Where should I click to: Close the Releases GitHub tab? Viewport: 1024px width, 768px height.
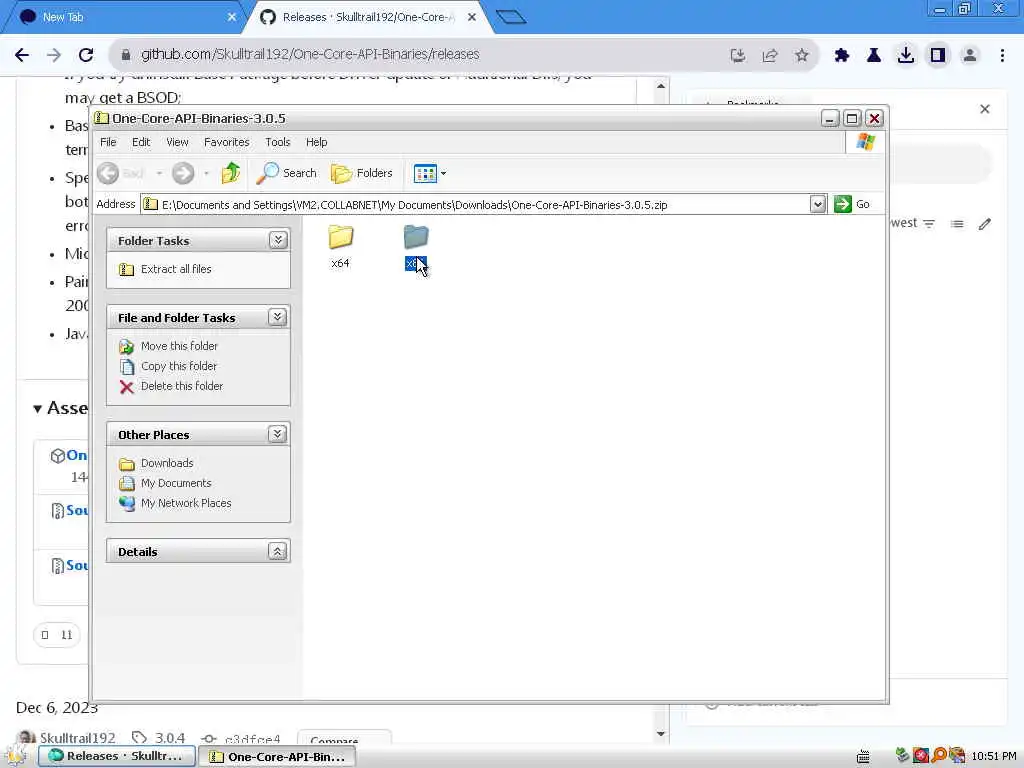point(472,18)
